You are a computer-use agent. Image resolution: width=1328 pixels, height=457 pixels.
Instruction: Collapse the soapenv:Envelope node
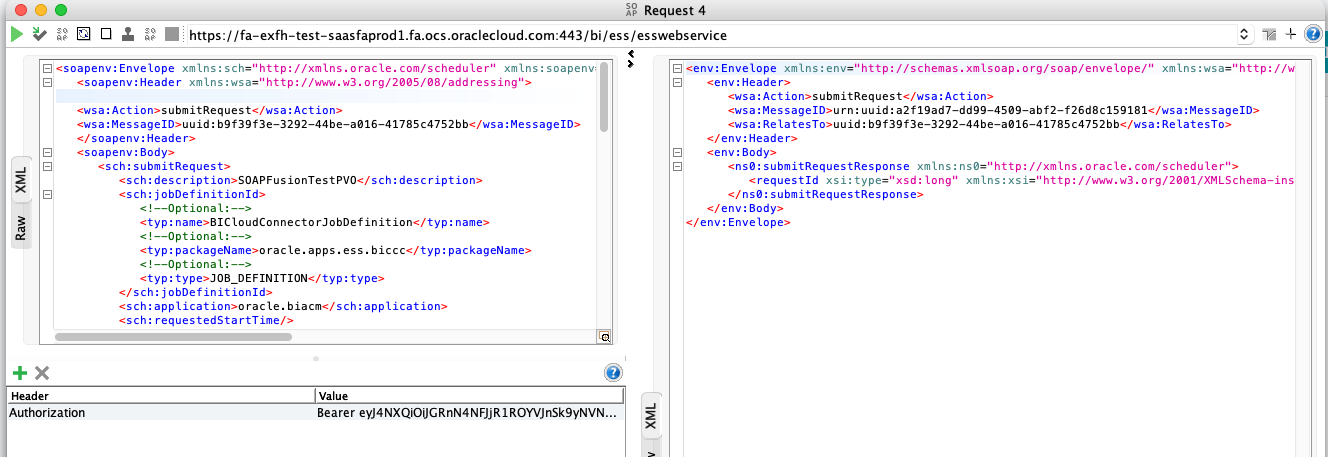click(47, 69)
